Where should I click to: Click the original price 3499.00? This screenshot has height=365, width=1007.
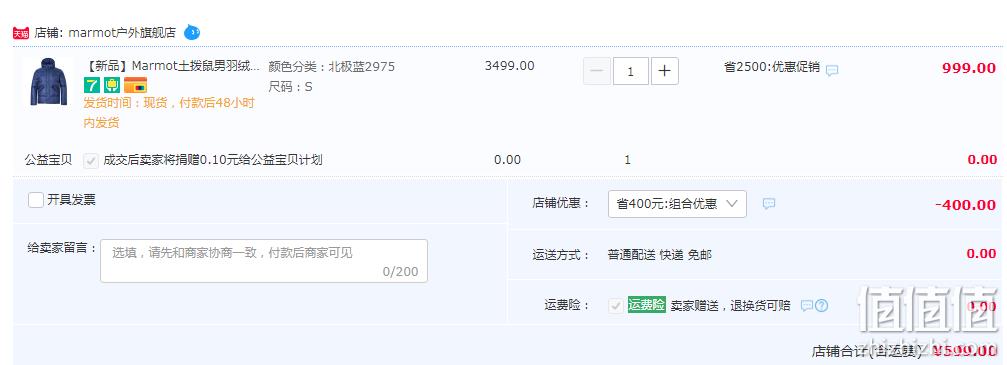click(x=509, y=66)
